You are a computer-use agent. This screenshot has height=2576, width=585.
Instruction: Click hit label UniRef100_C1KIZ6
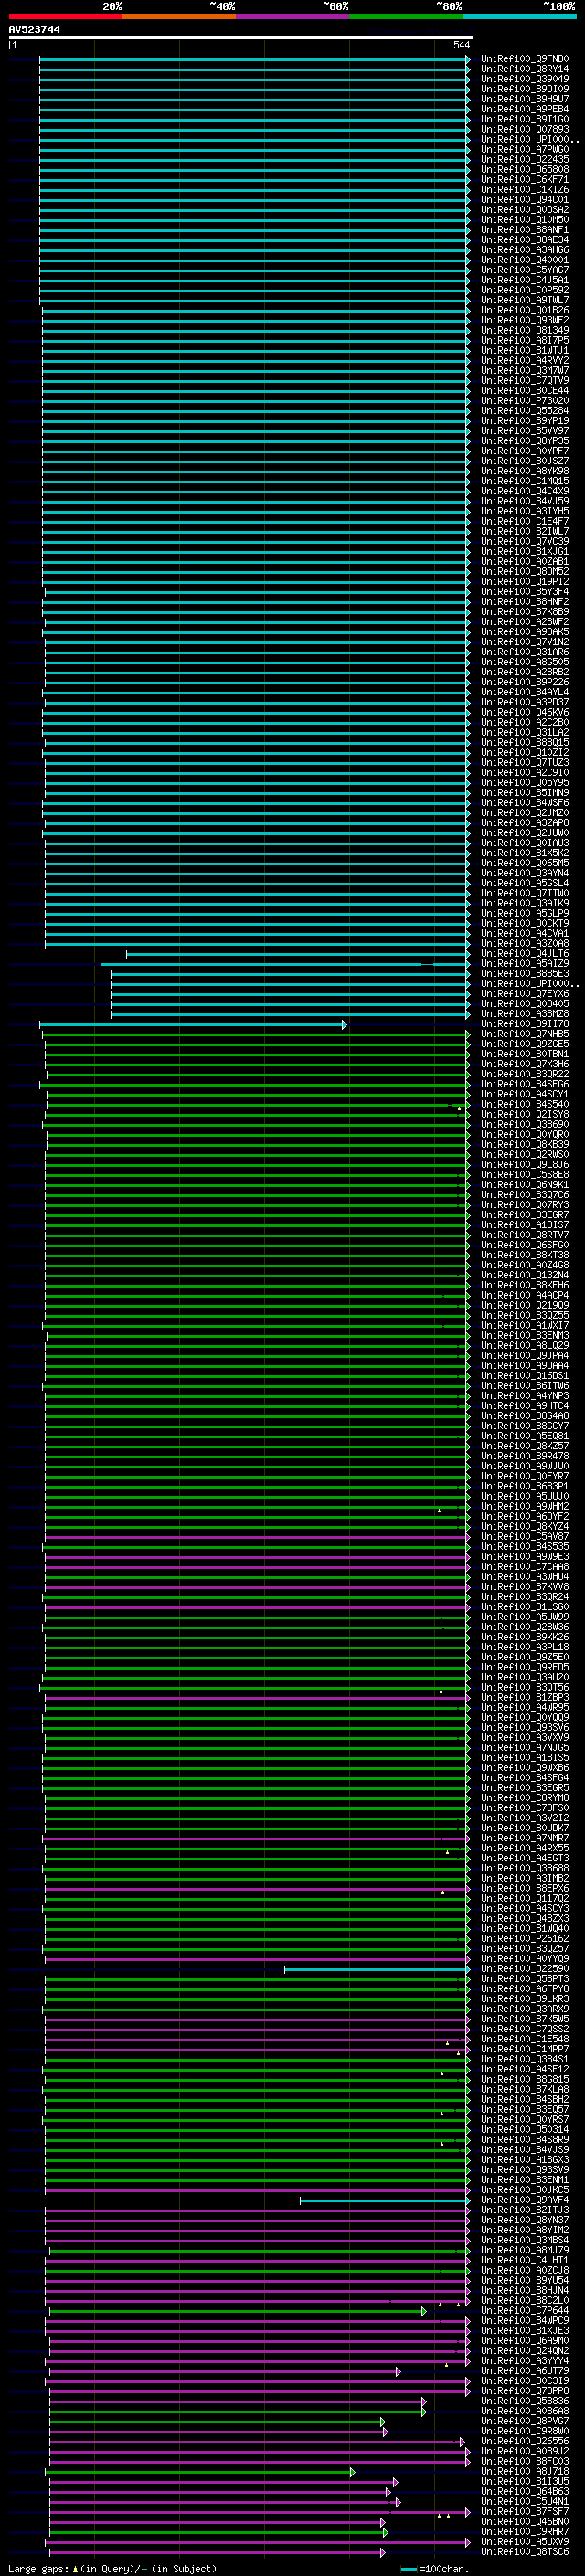[x=524, y=190]
